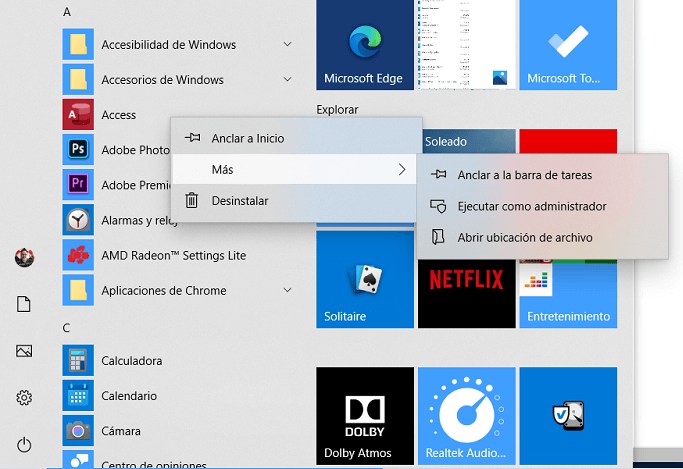Screen dimensions: 683x469
Task: Open the Cámara icon
Action: coord(78,431)
